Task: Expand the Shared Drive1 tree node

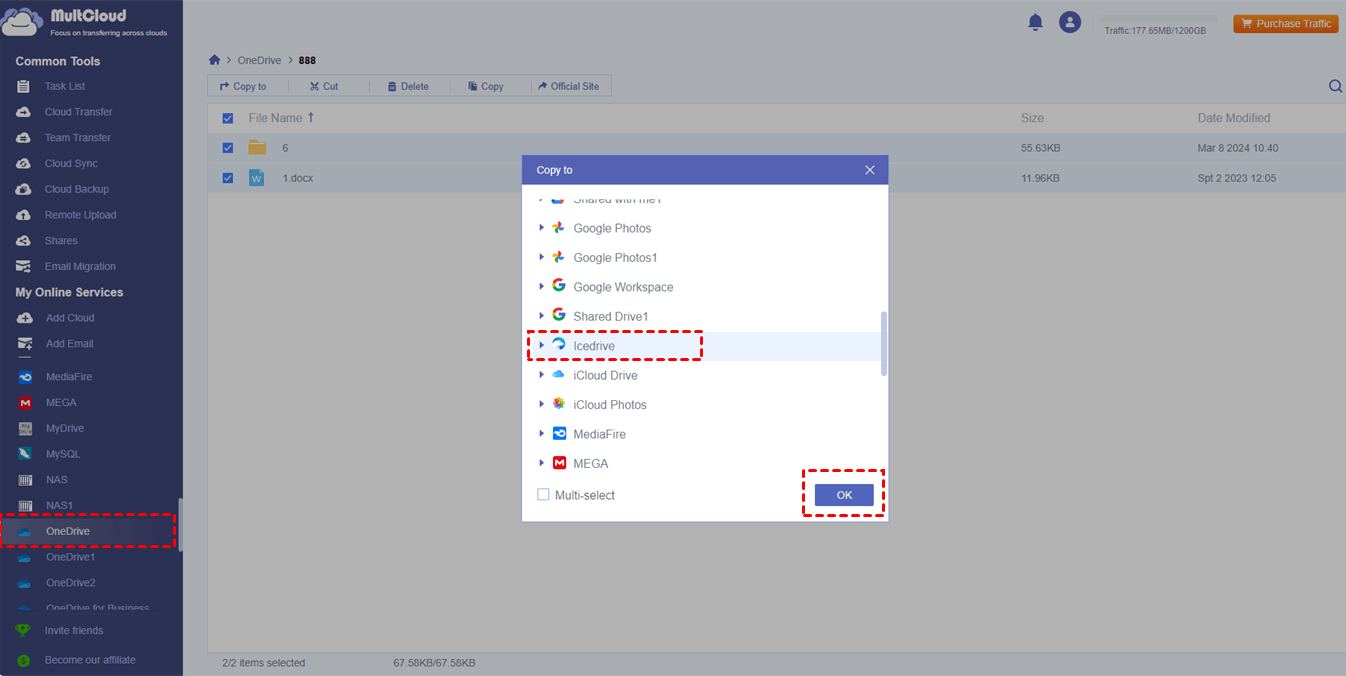Action: coord(542,316)
